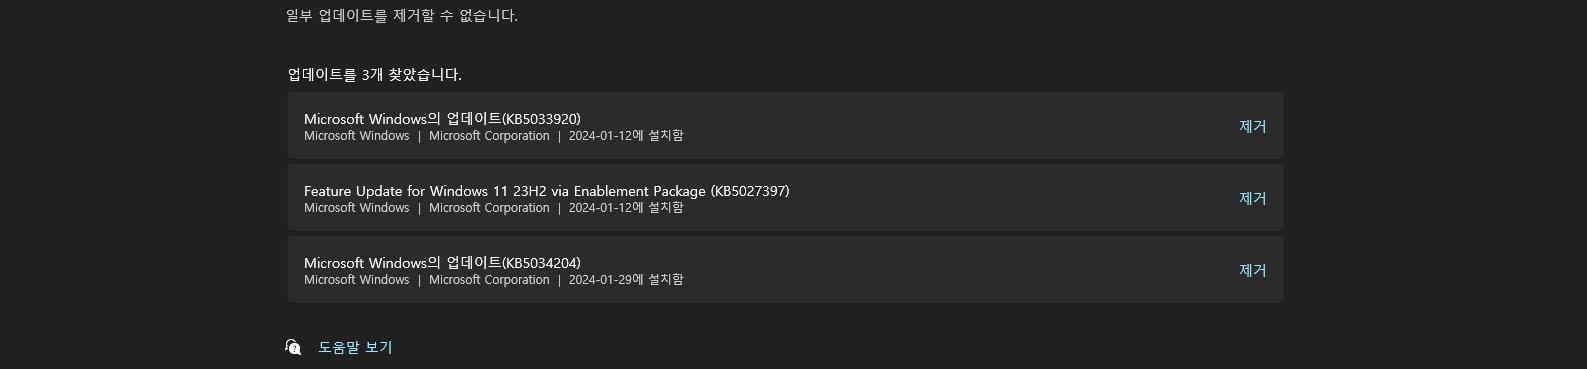Click 제거 for update KB5034204
Image resolution: width=1587 pixels, height=369 pixels.
(1252, 270)
